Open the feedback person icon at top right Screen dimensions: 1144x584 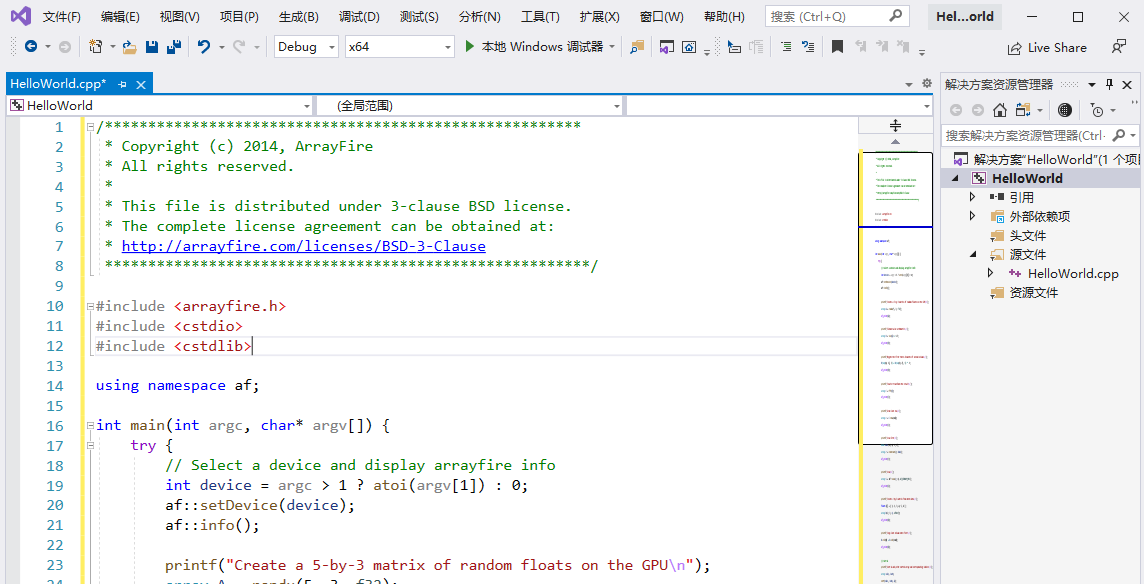click(1118, 47)
